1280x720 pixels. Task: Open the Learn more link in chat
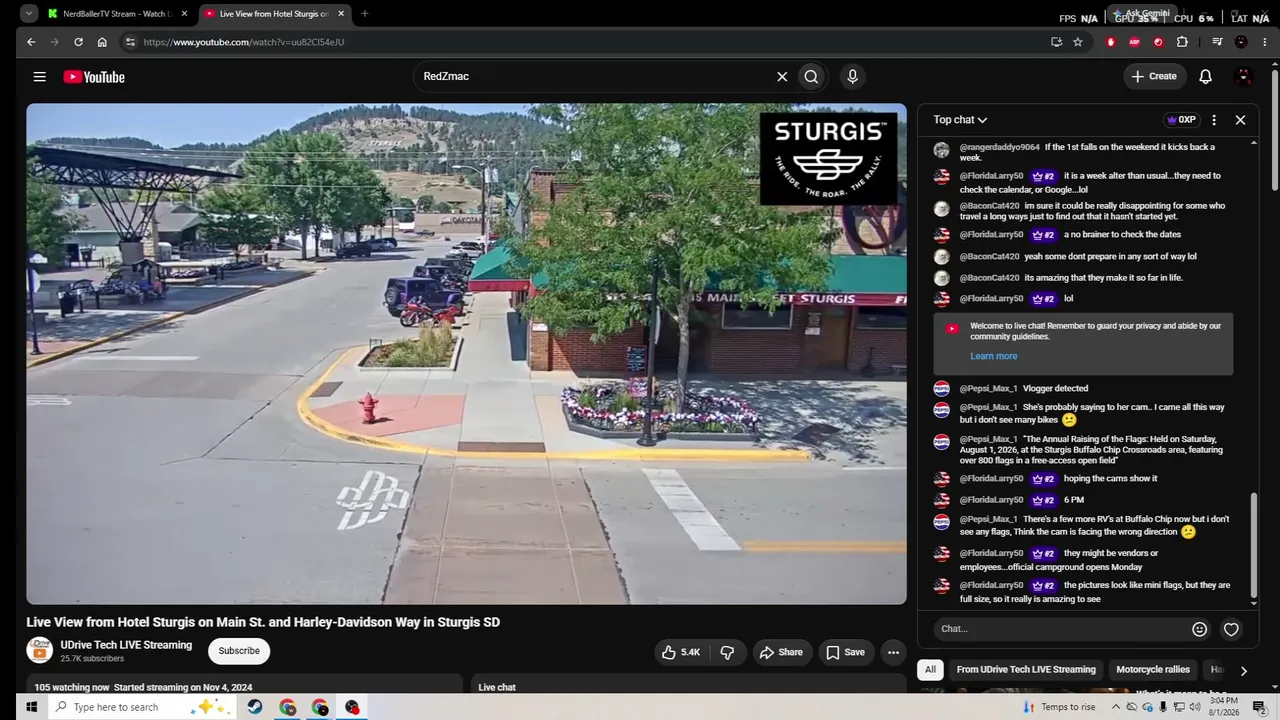click(x=993, y=356)
